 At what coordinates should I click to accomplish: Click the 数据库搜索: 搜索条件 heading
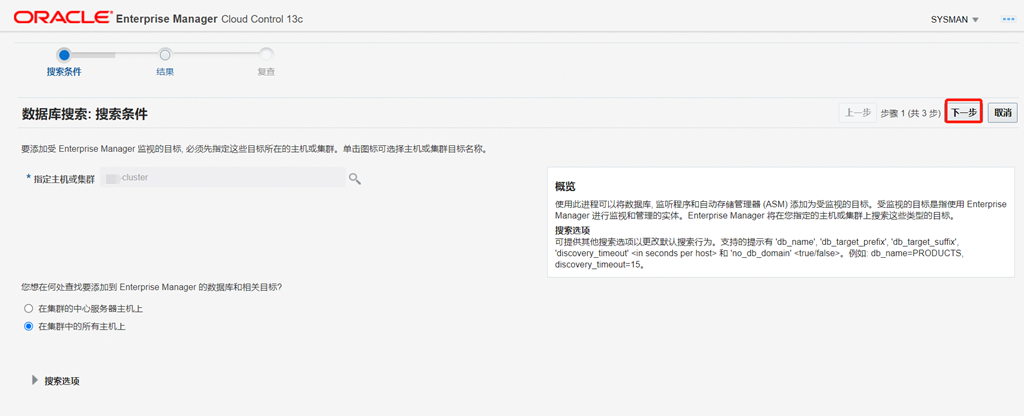pyautogui.click(x=85, y=114)
